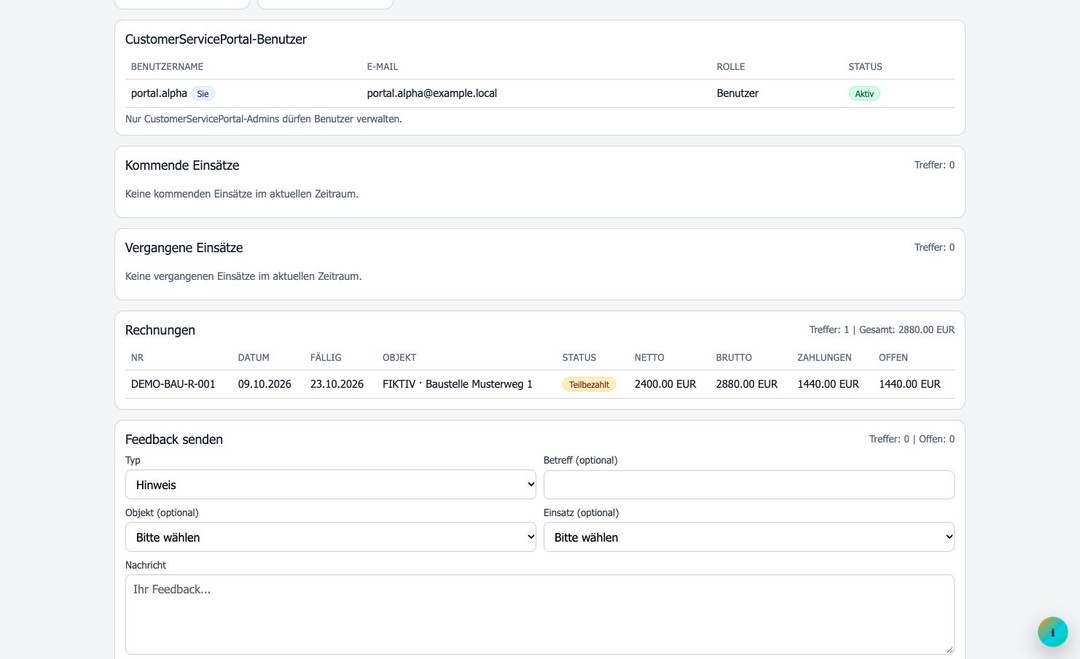This screenshot has height=659, width=1080.
Task: Click the Keine kommenden Einsätze message
Action: (242, 194)
